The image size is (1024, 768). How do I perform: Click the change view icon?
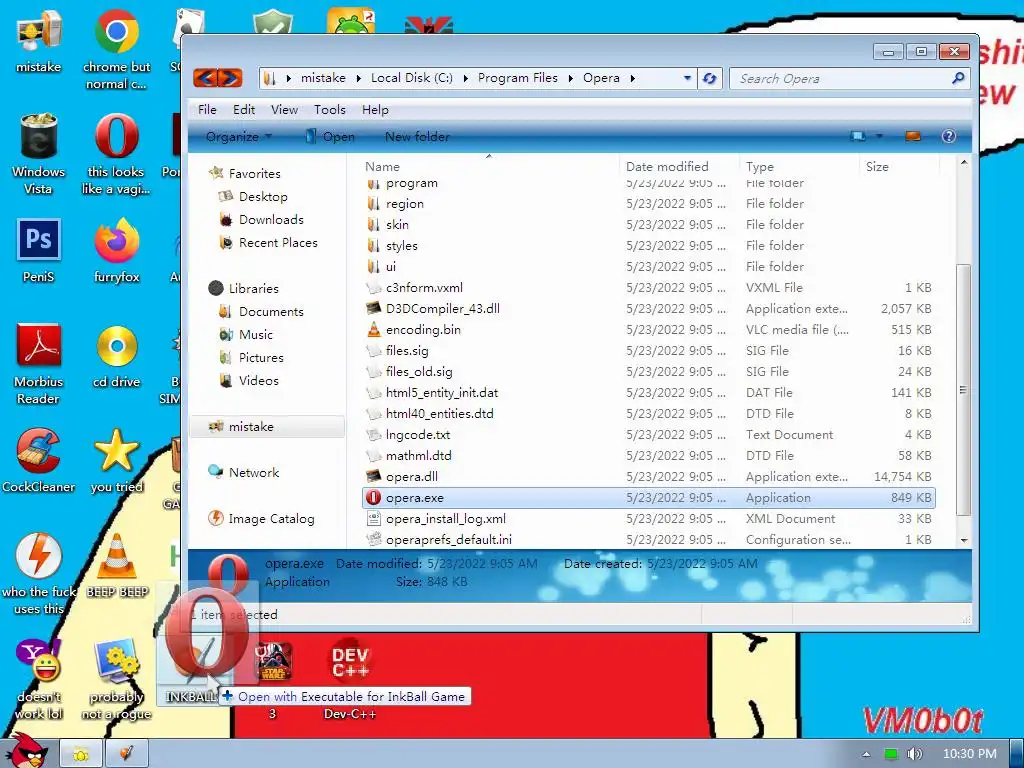click(858, 136)
